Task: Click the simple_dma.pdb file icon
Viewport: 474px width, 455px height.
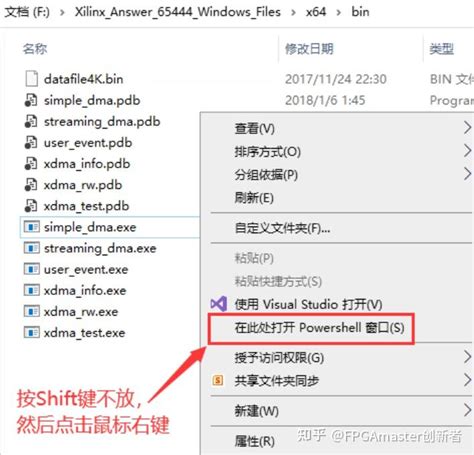Action: tap(31, 100)
